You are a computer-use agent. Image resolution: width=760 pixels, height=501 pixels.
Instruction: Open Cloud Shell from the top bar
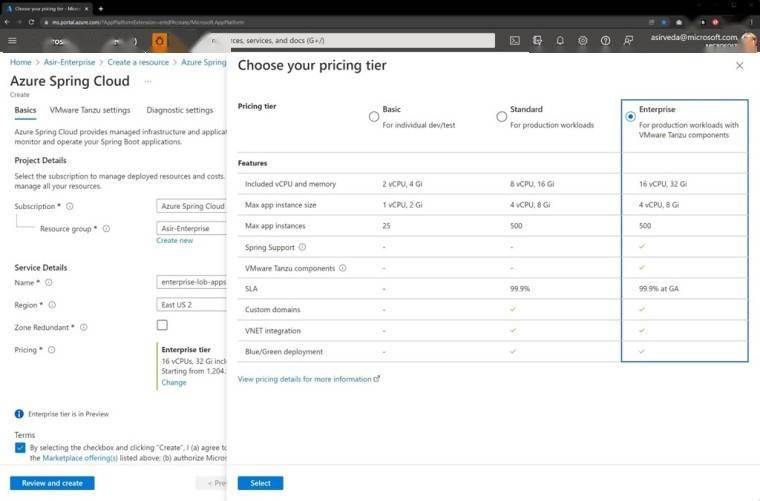pyautogui.click(x=515, y=41)
